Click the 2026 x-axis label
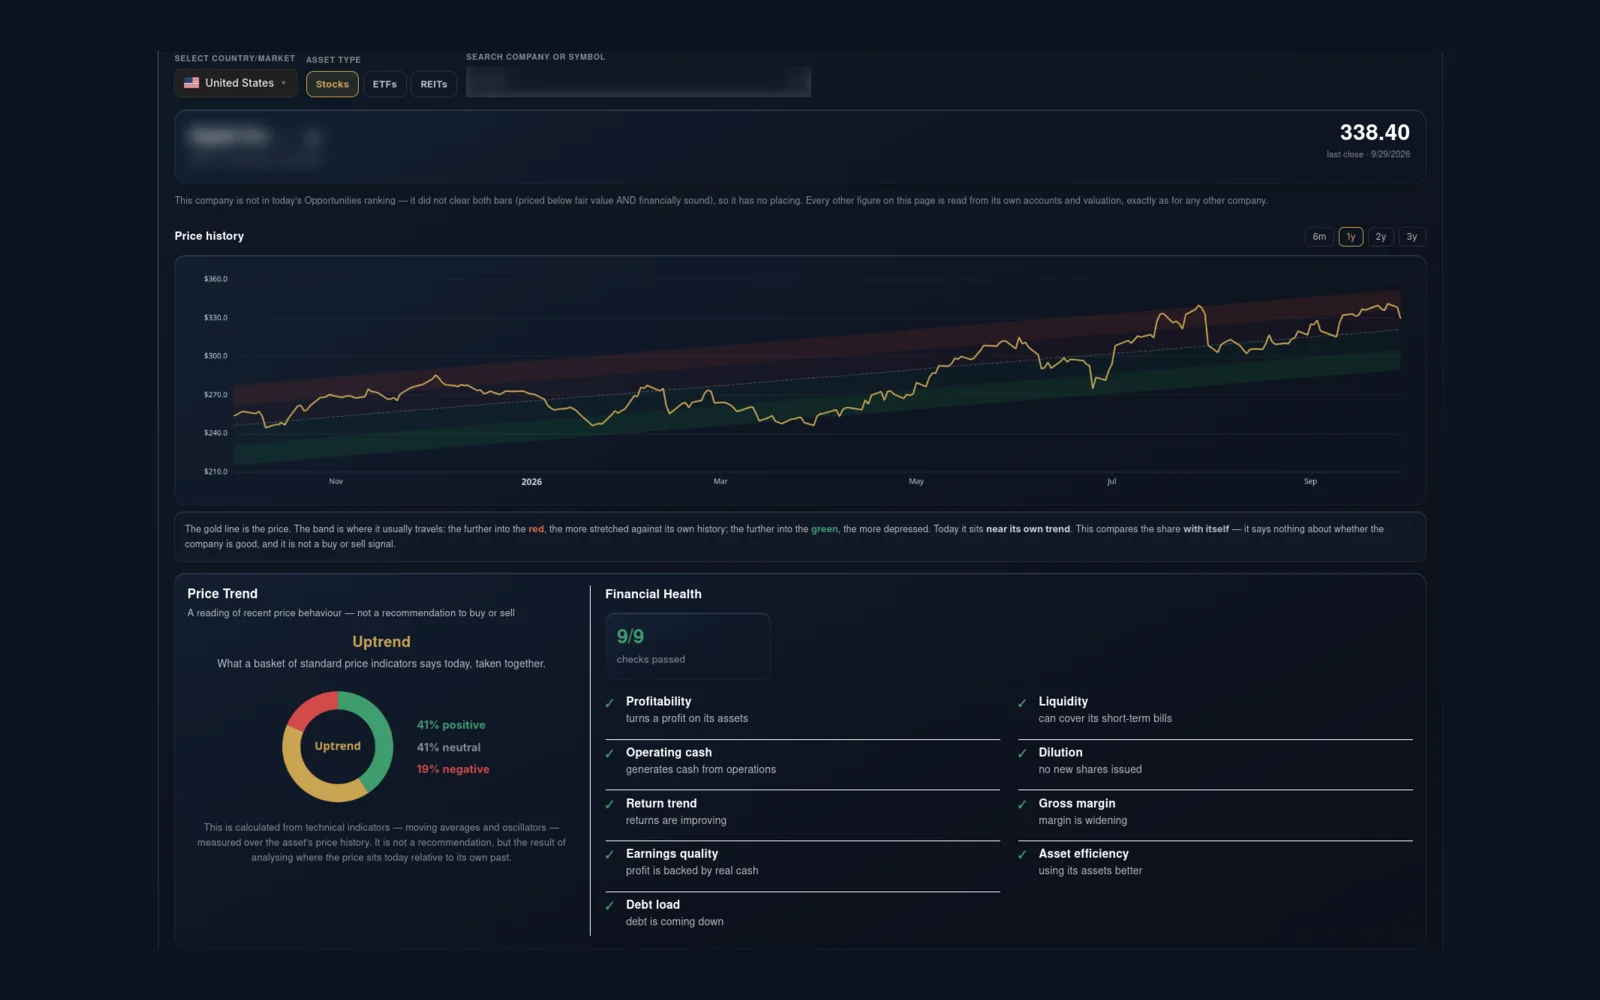This screenshot has width=1600, height=1000. click(x=531, y=482)
